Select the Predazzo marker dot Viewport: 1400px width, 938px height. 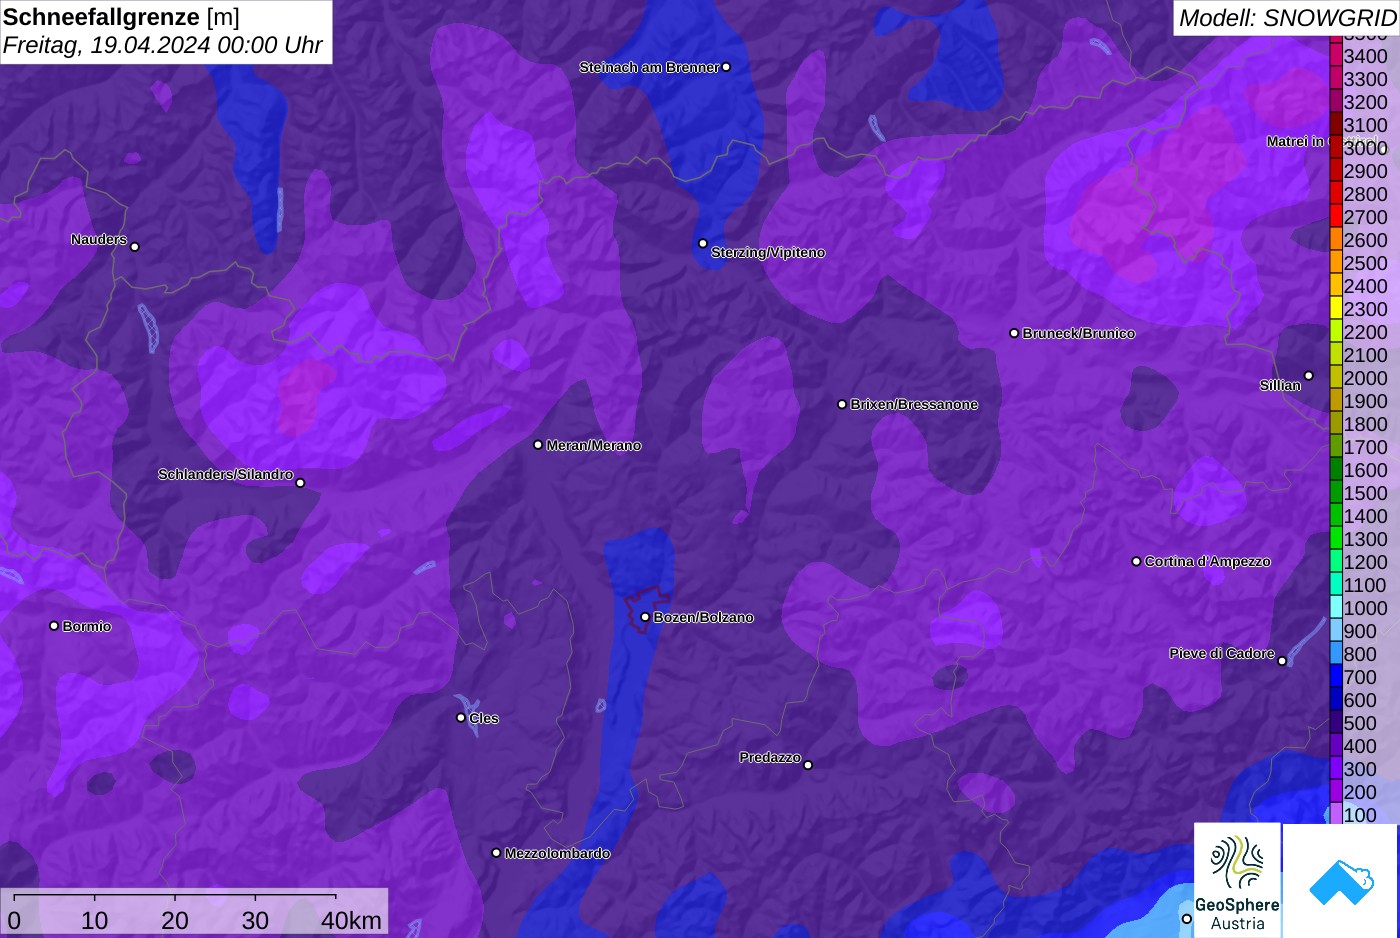point(808,765)
